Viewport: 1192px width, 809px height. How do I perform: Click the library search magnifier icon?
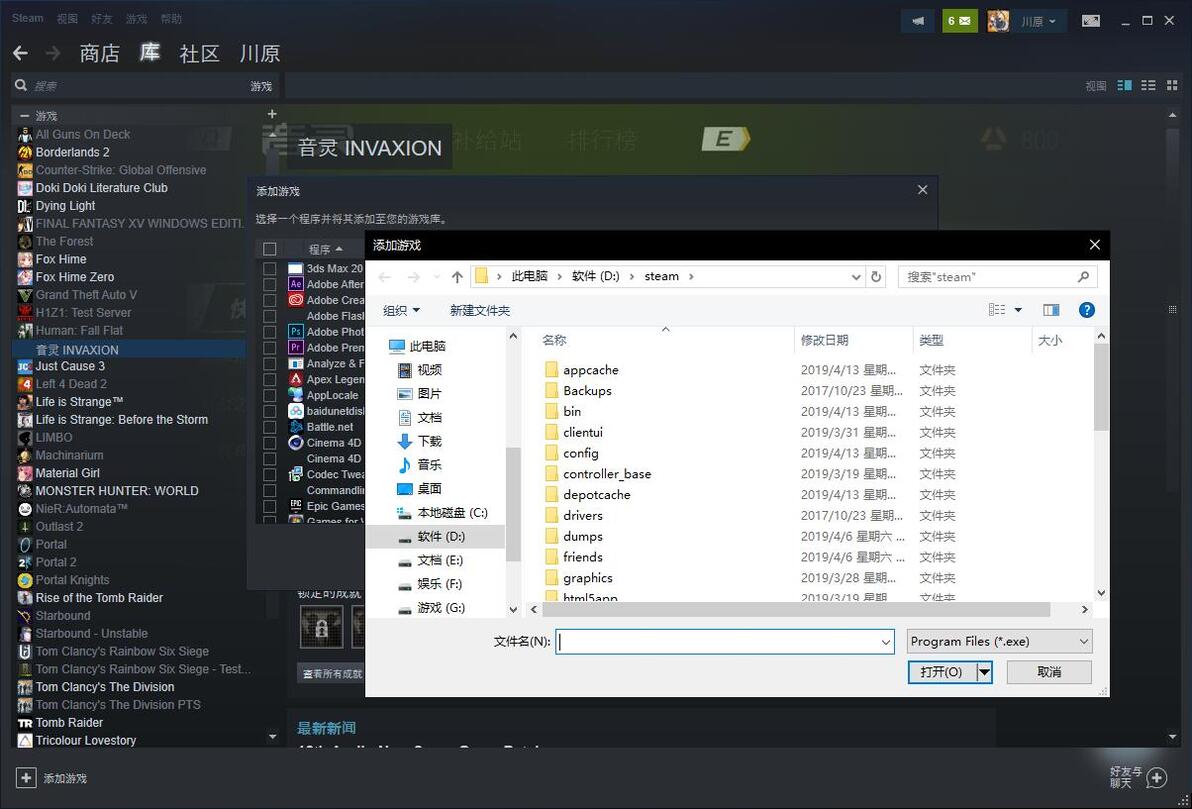[x=21, y=86]
